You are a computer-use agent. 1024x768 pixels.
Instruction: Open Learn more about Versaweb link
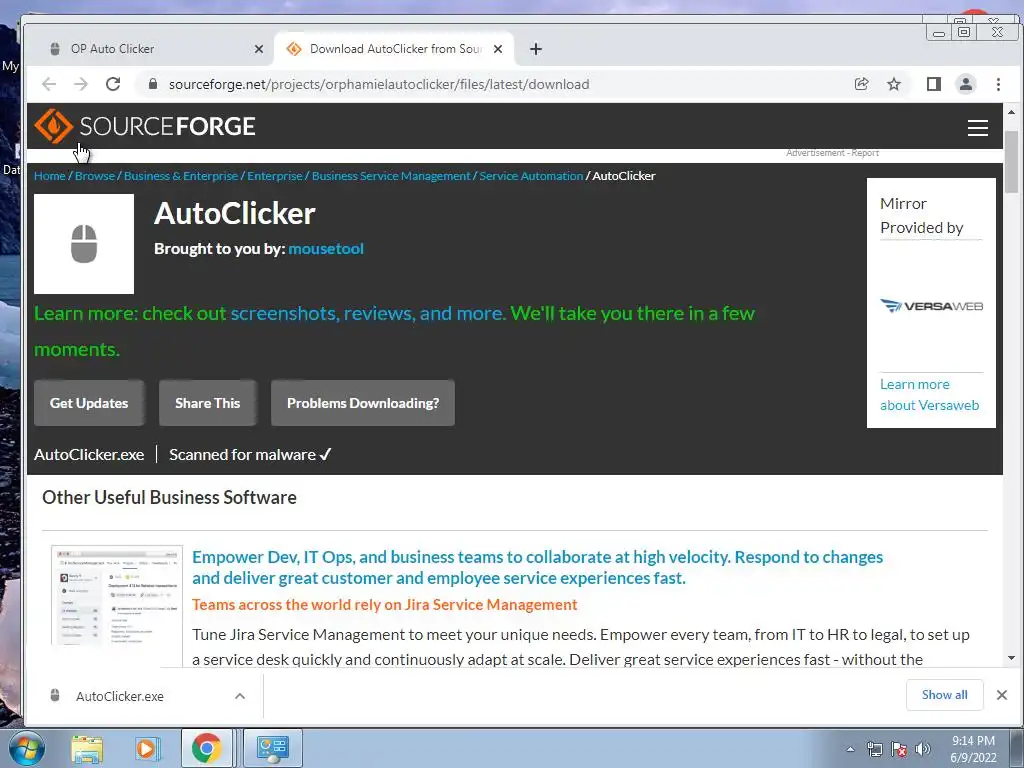(x=929, y=394)
